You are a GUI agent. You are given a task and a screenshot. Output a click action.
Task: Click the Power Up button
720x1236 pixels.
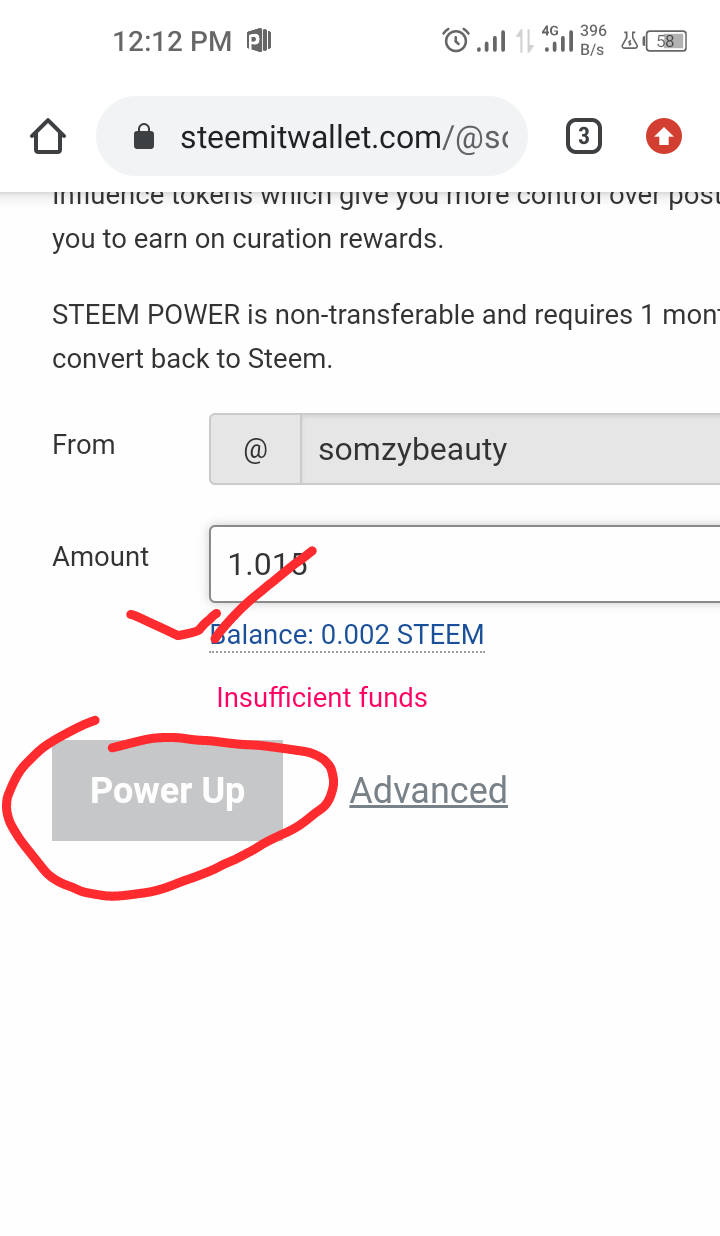pos(167,790)
